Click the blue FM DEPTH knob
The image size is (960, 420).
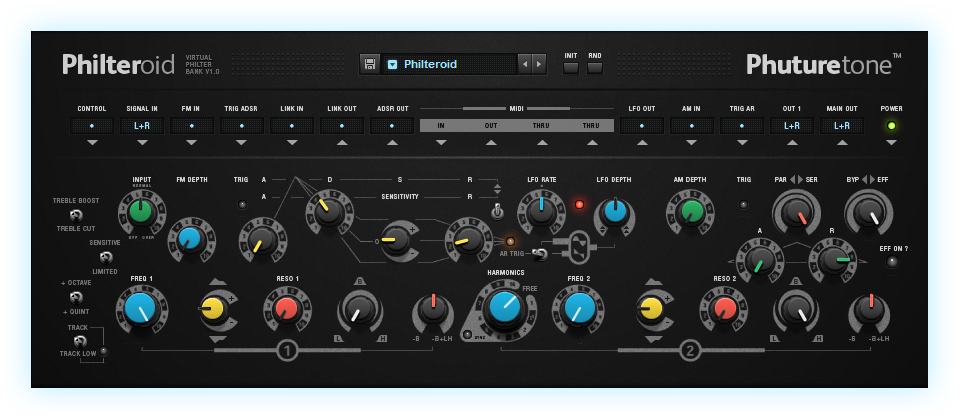[189, 239]
